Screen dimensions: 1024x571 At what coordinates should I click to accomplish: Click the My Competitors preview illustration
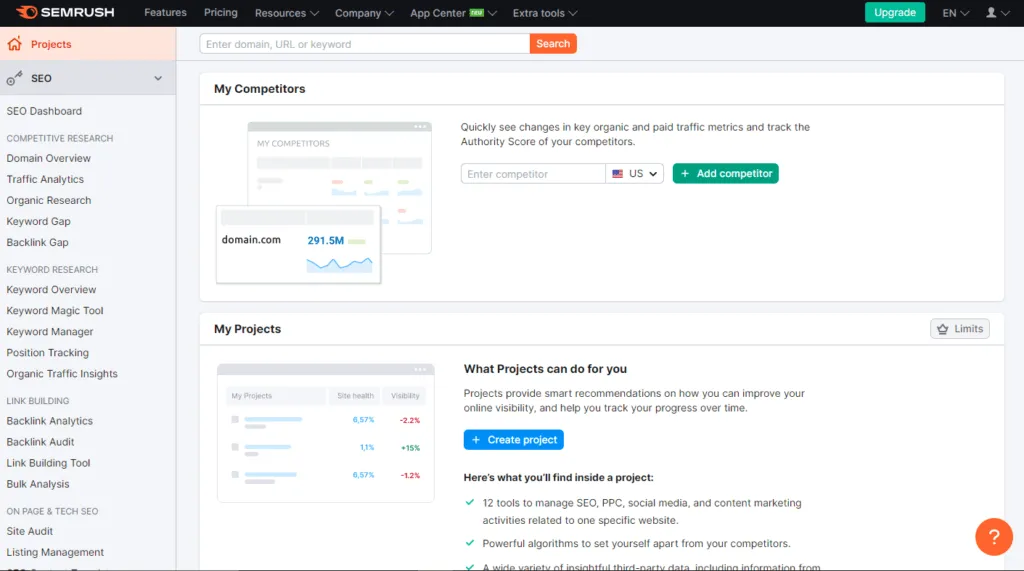[x=324, y=203]
